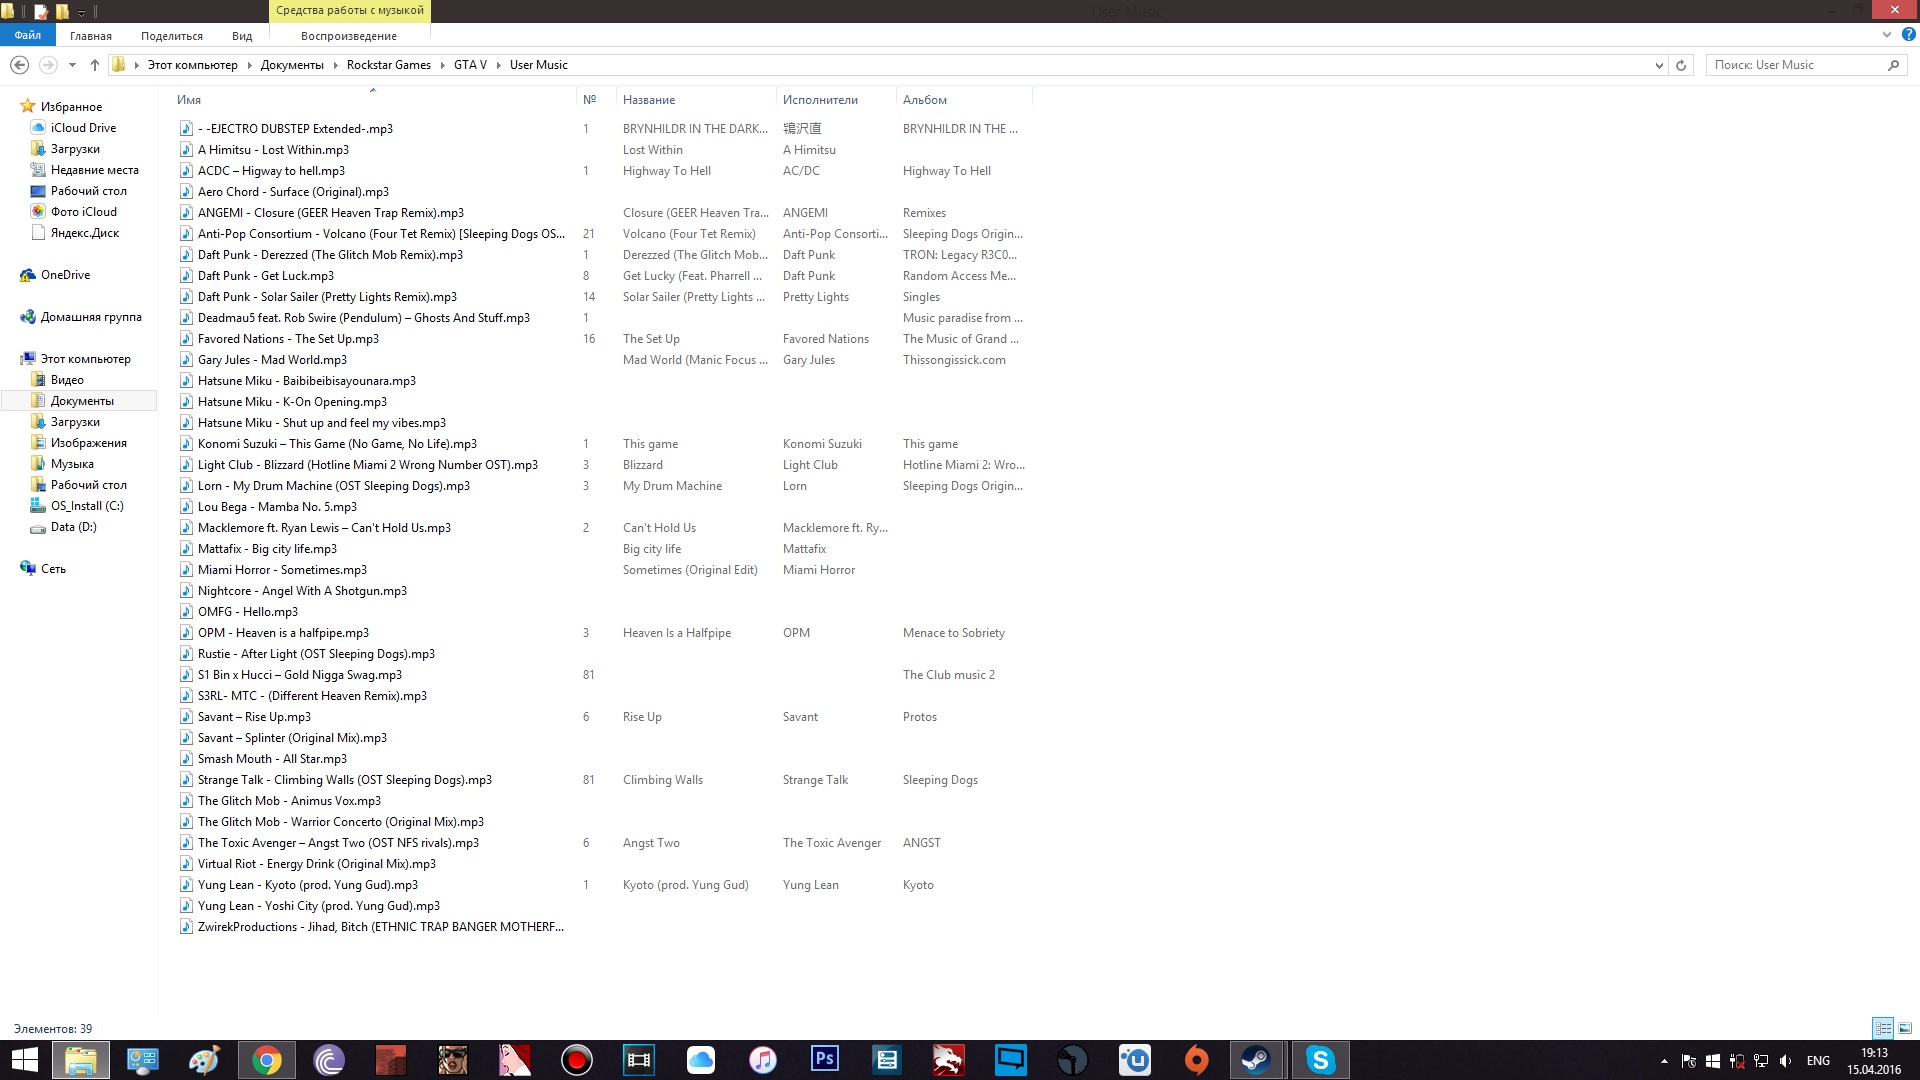Navigate to Rockstar Games in breadcrumb
This screenshot has height=1080, width=1920.
point(389,65)
